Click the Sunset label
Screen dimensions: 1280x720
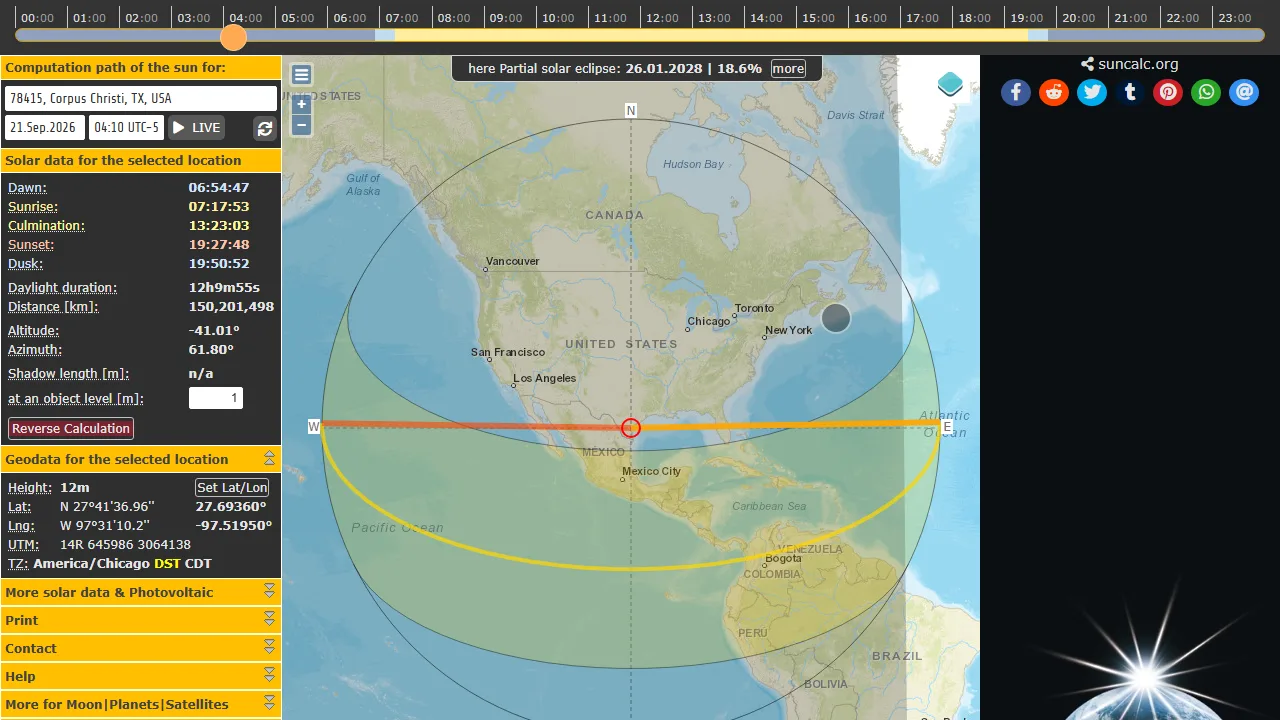31,244
